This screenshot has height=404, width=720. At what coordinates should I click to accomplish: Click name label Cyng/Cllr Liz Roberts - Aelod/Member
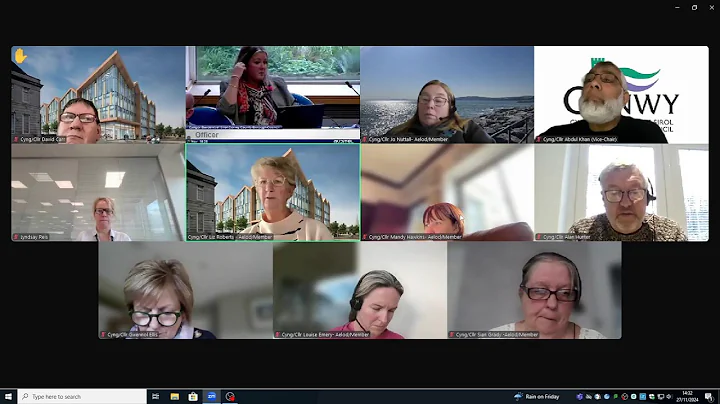(x=230, y=237)
